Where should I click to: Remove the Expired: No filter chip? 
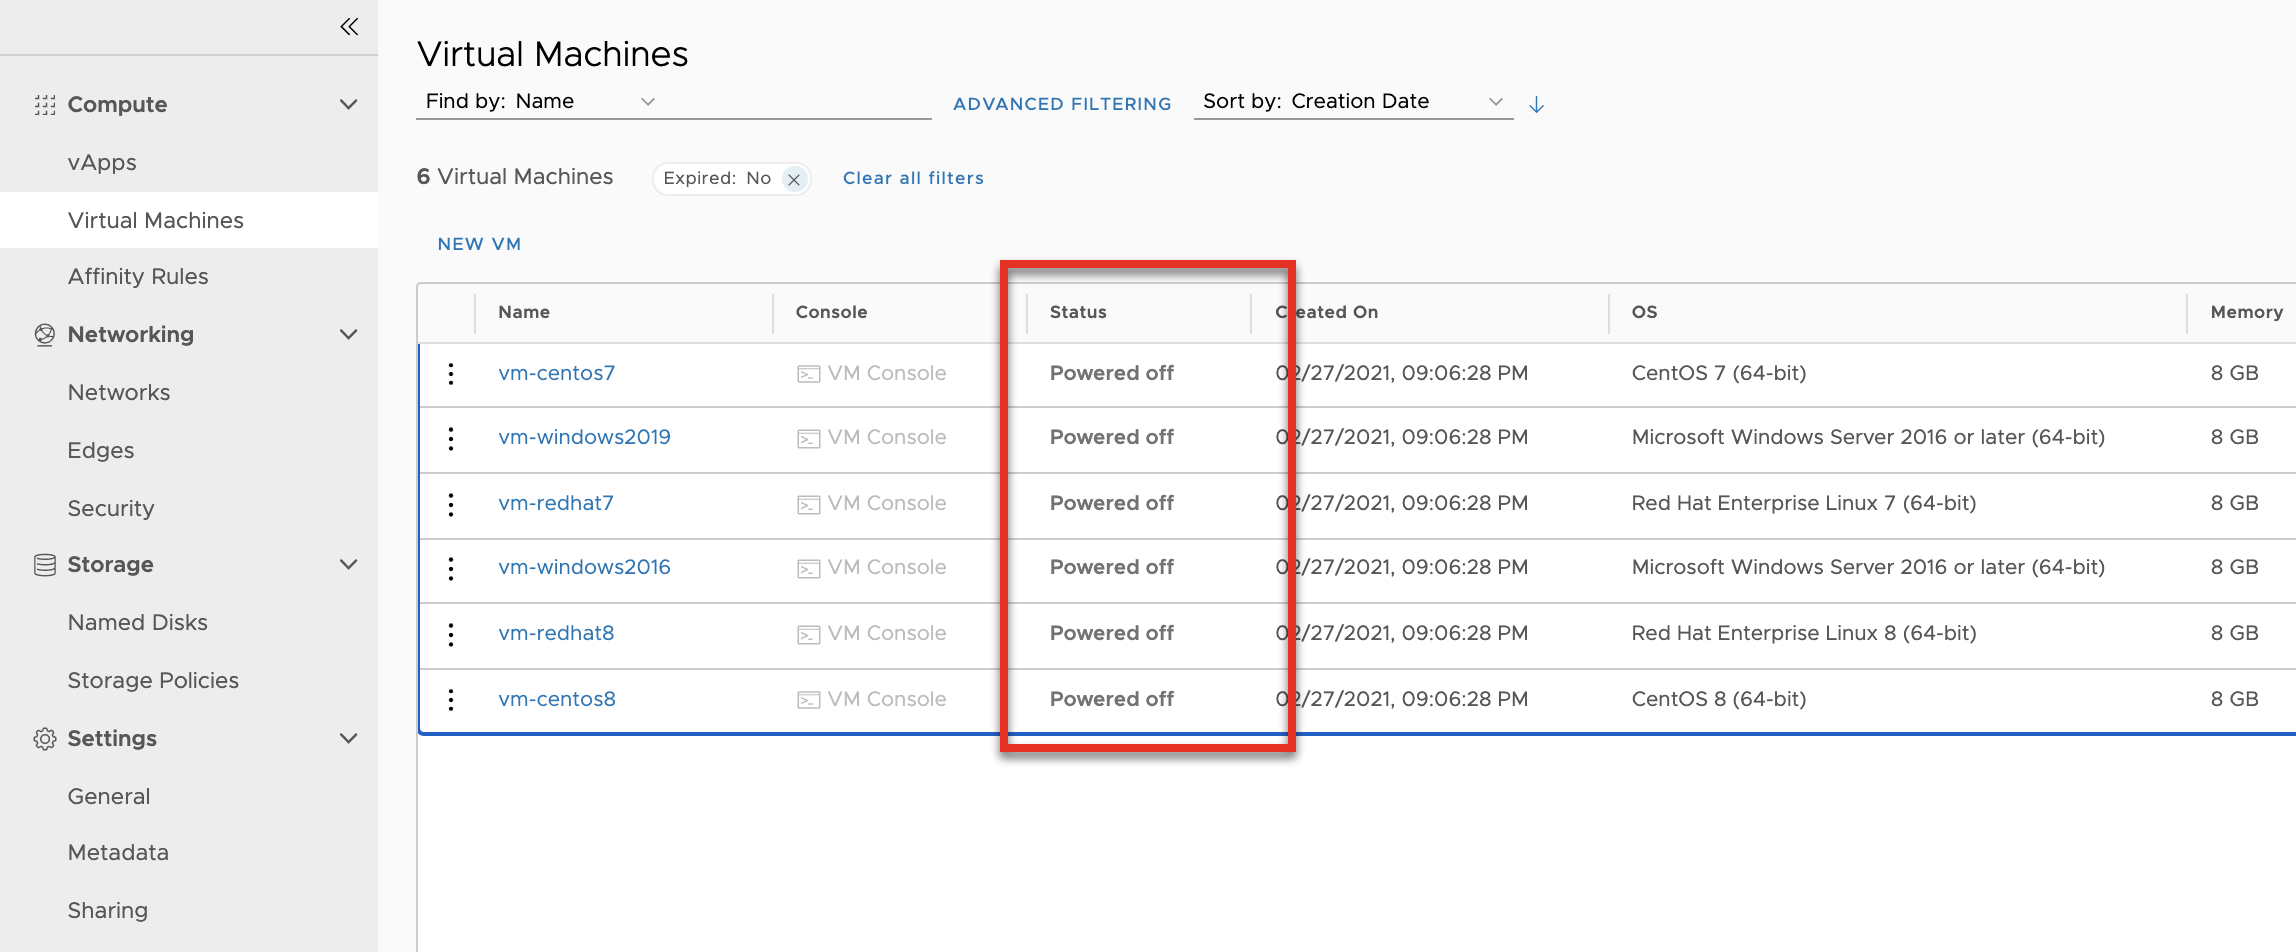click(x=794, y=180)
